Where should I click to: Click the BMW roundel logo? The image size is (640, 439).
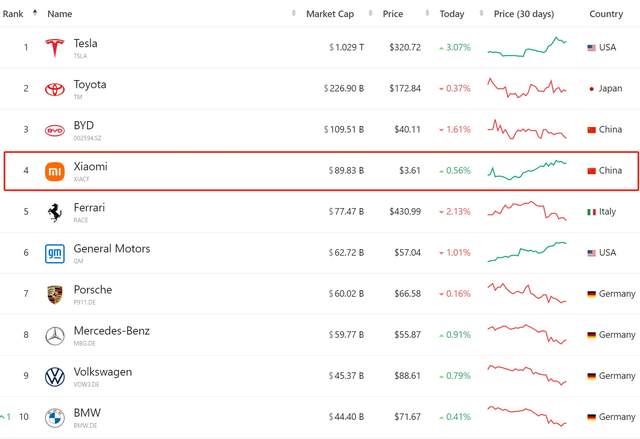[x=55, y=418]
